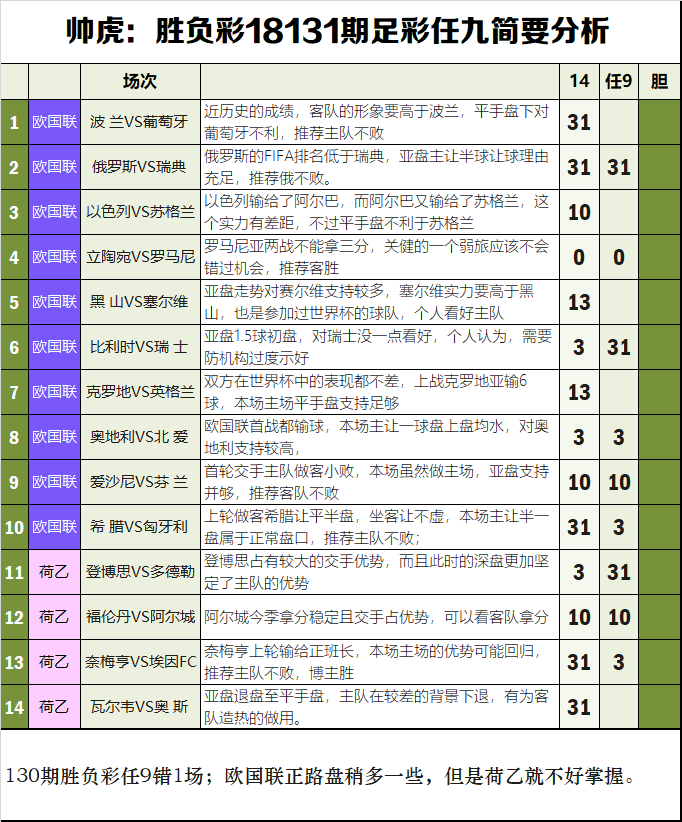The height and width of the screenshot is (822, 682).
Task: Select 14-column pick "3" for 比利时VS瑞士
Action: (579, 348)
